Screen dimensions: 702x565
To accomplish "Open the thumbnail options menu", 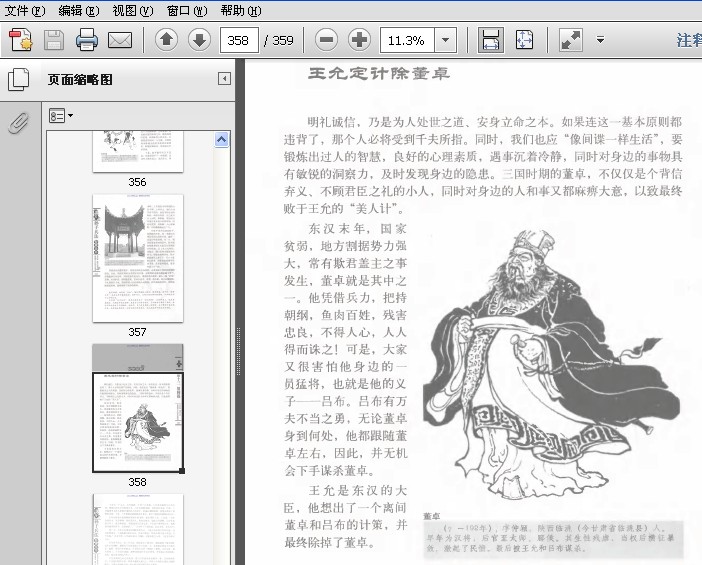I will click(x=61, y=116).
